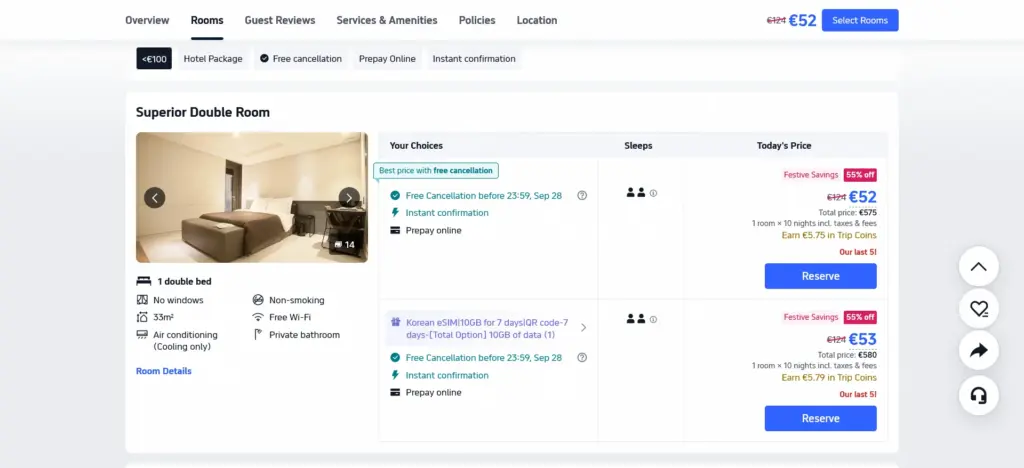This screenshot has height=468, width=1024.
Task: Show previous photo of Superior Double Room
Action: coord(155,198)
